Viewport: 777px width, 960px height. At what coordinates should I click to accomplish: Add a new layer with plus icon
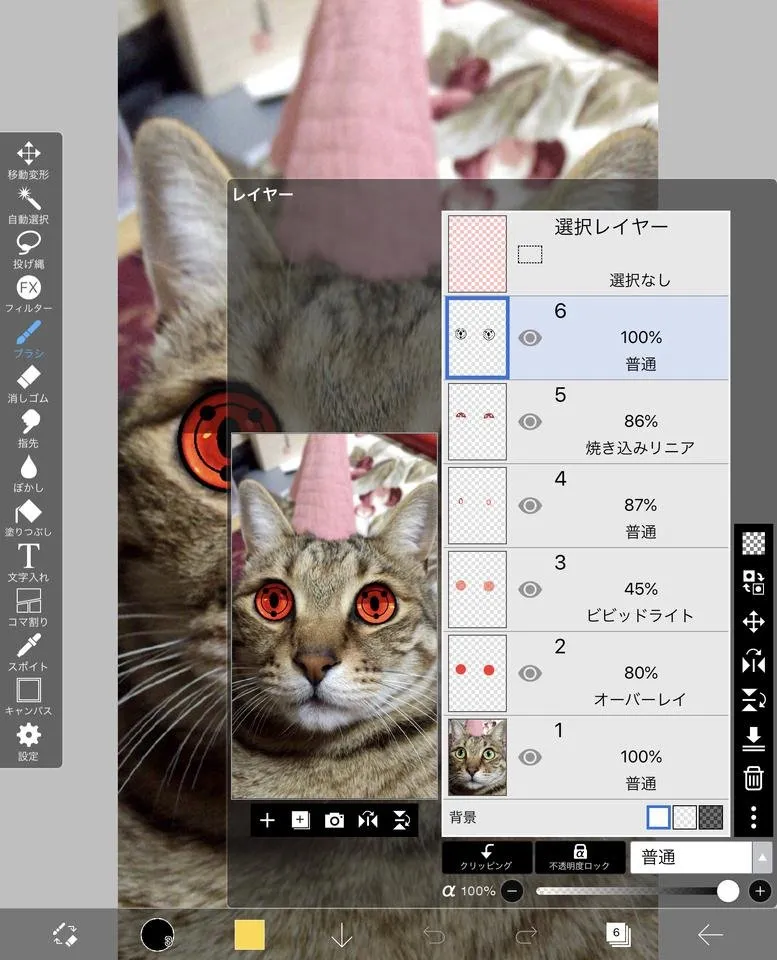tap(267, 820)
